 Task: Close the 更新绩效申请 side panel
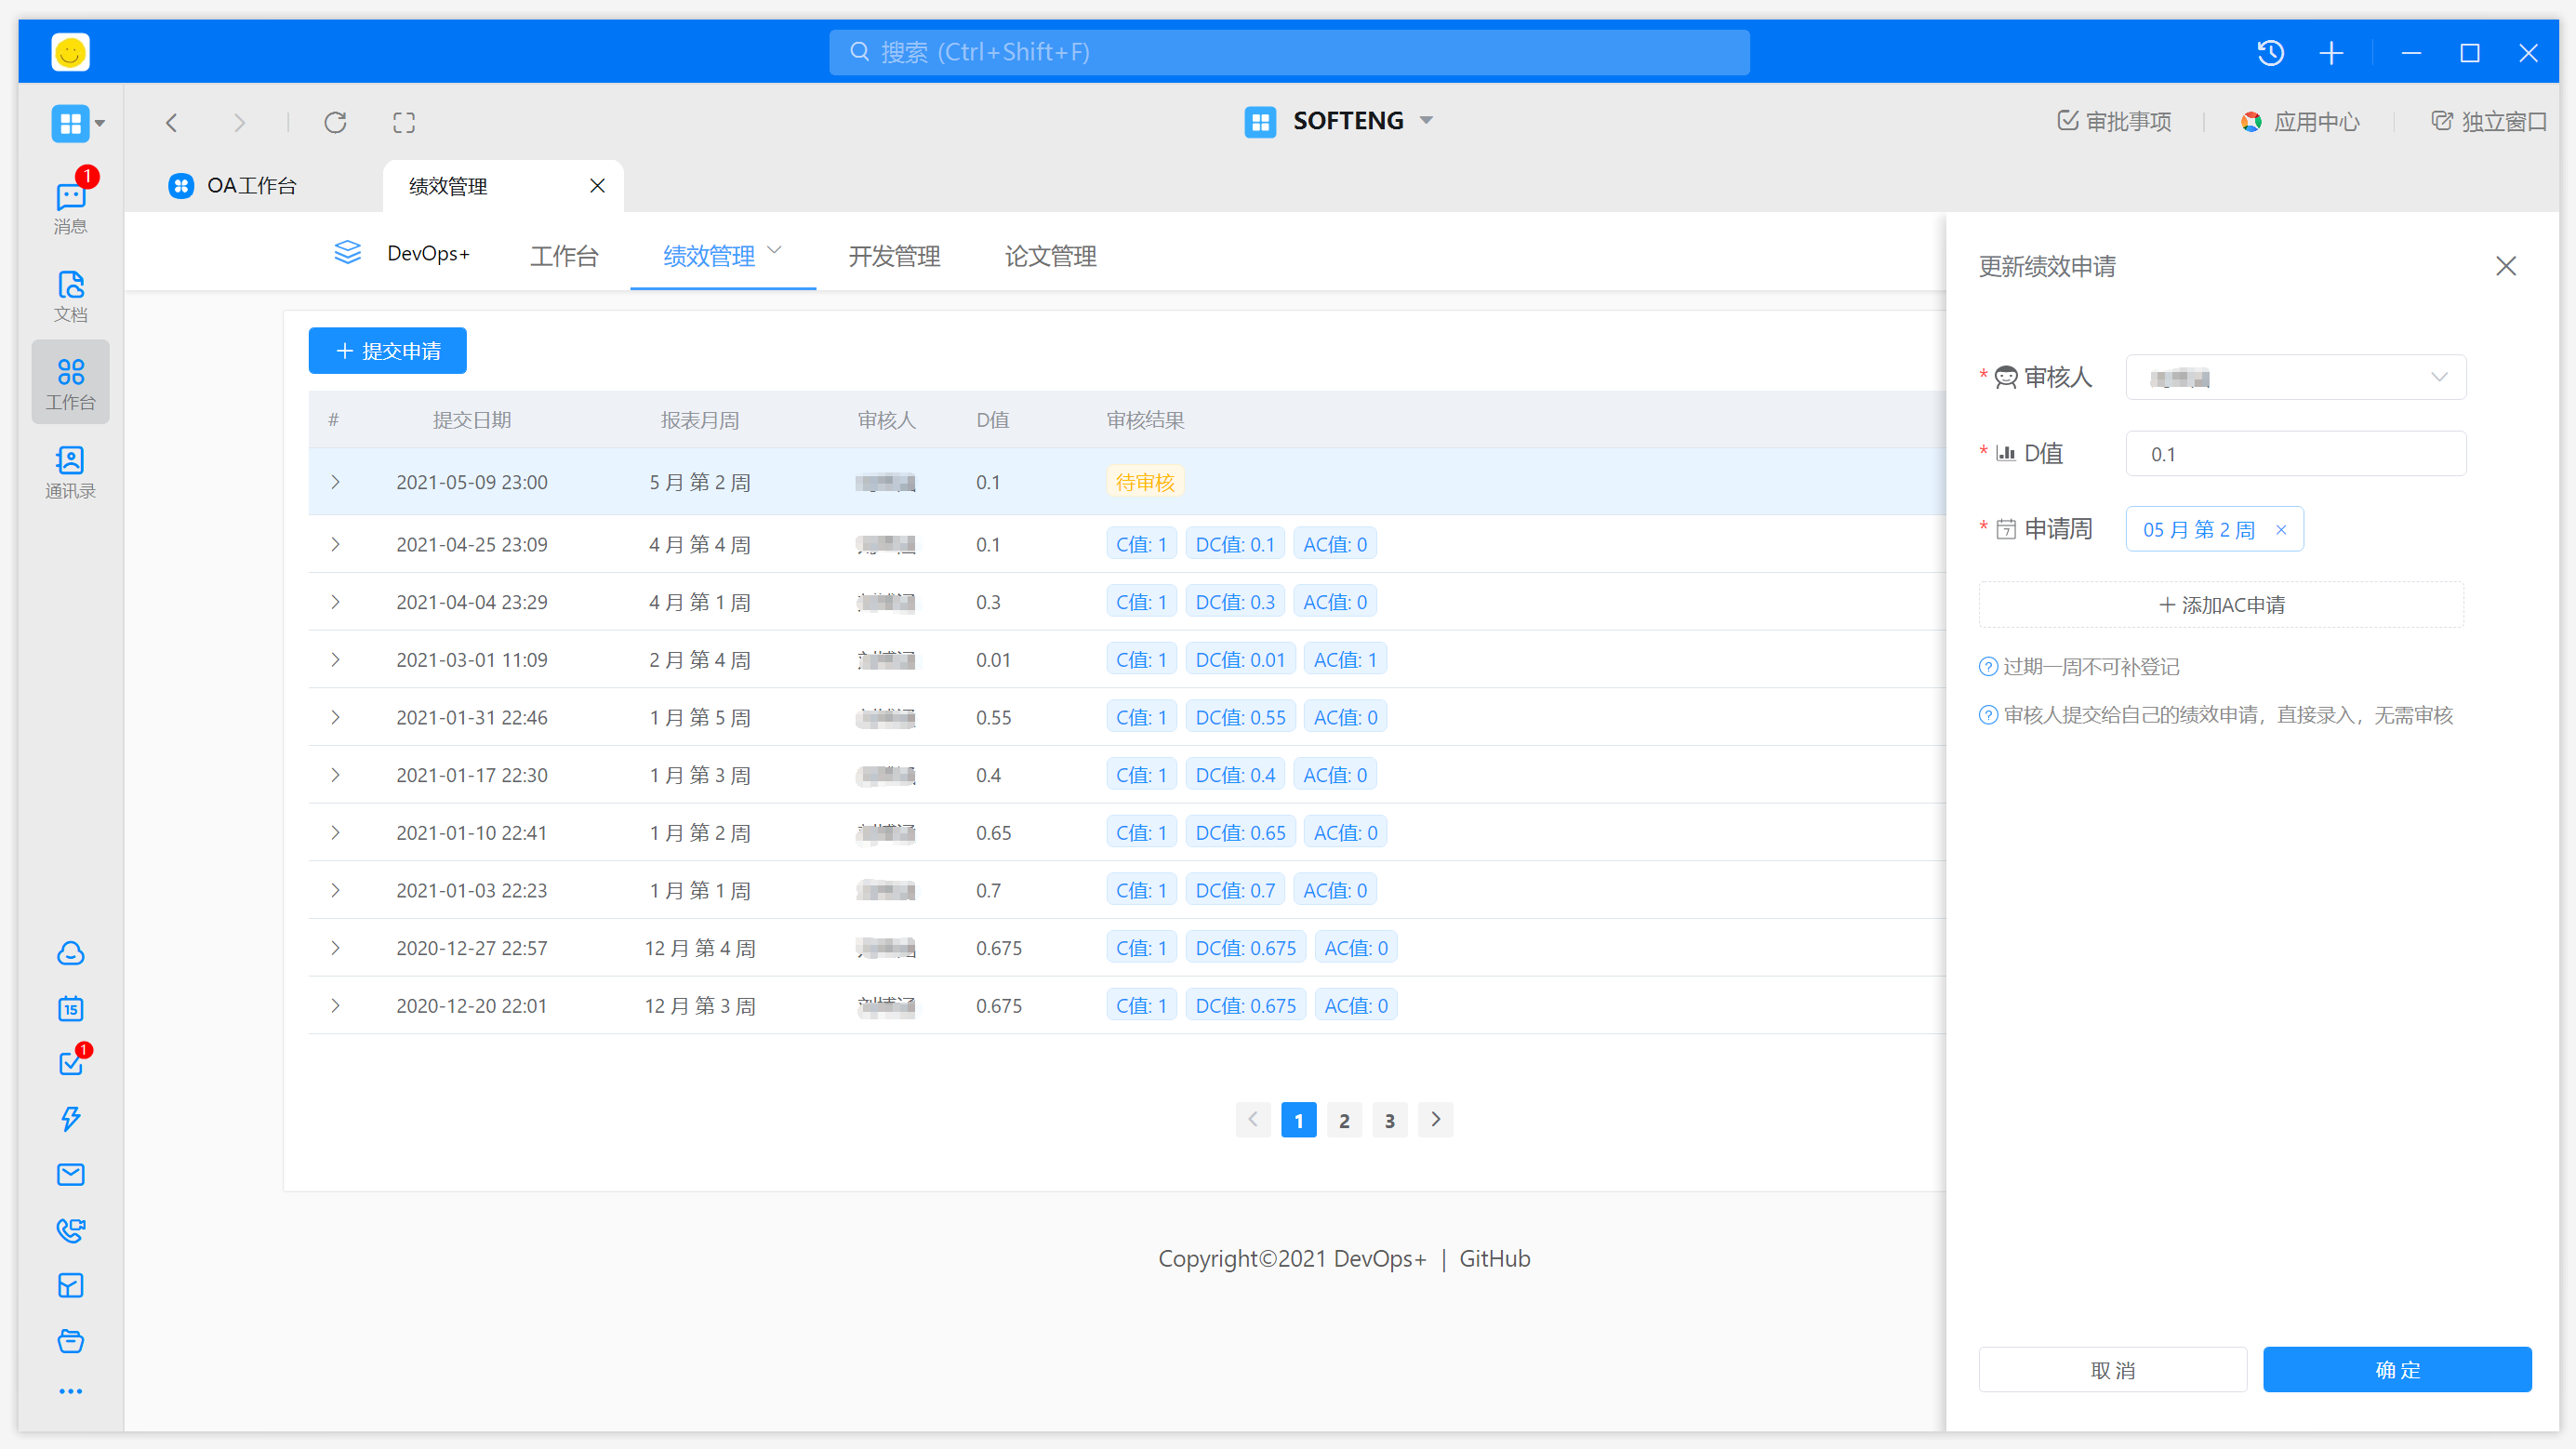click(2505, 266)
